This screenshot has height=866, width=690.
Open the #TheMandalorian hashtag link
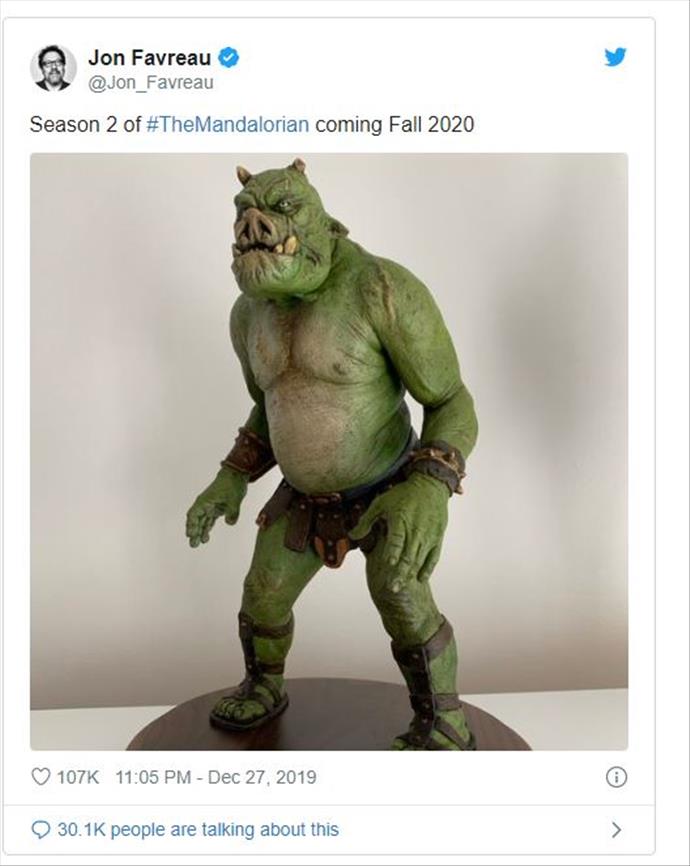(228, 124)
